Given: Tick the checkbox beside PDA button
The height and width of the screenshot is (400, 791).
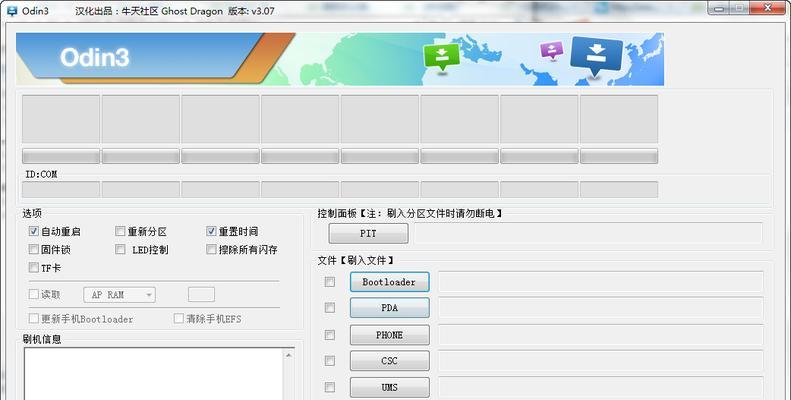Looking at the screenshot, I should 330,308.
